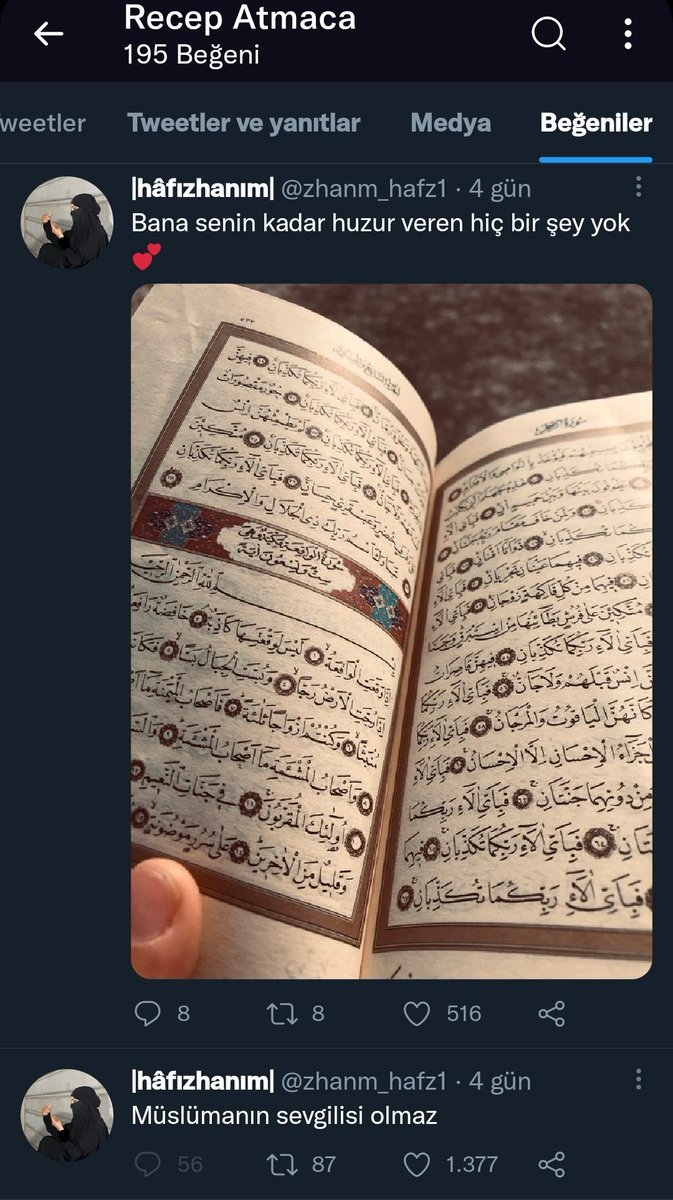Switch to Tweetler ve yanıtlar tab
This screenshot has width=673, height=1200.
point(244,123)
